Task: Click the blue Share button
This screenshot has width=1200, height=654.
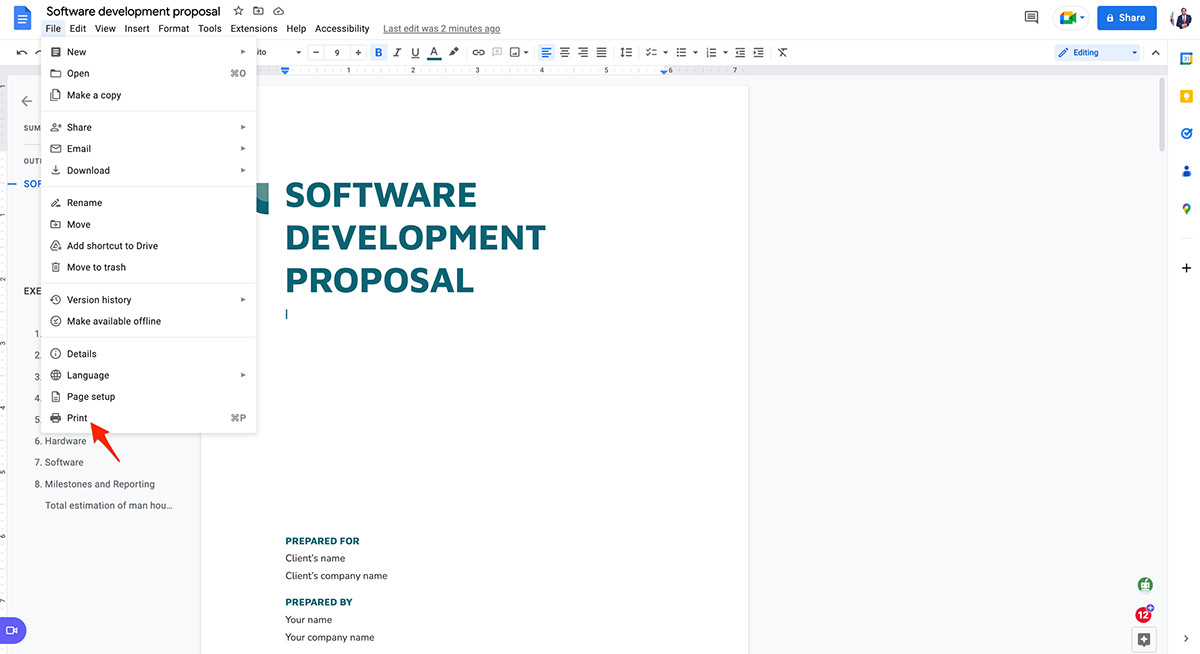Action: pos(1126,17)
